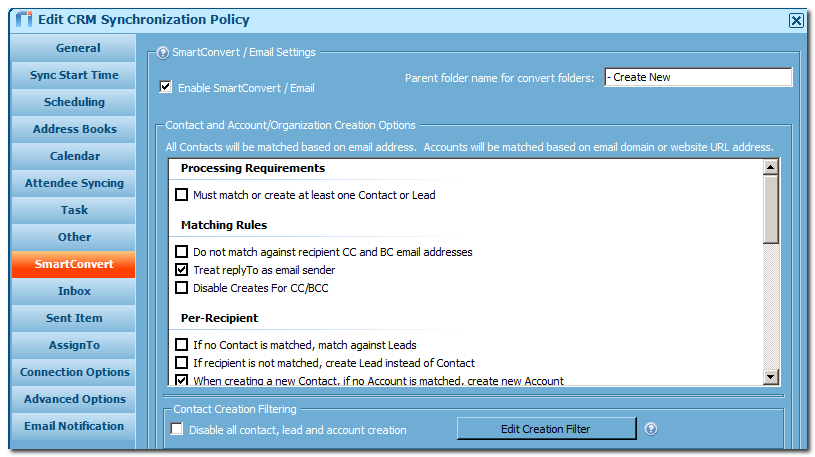Open the Other tab

(74, 237)
